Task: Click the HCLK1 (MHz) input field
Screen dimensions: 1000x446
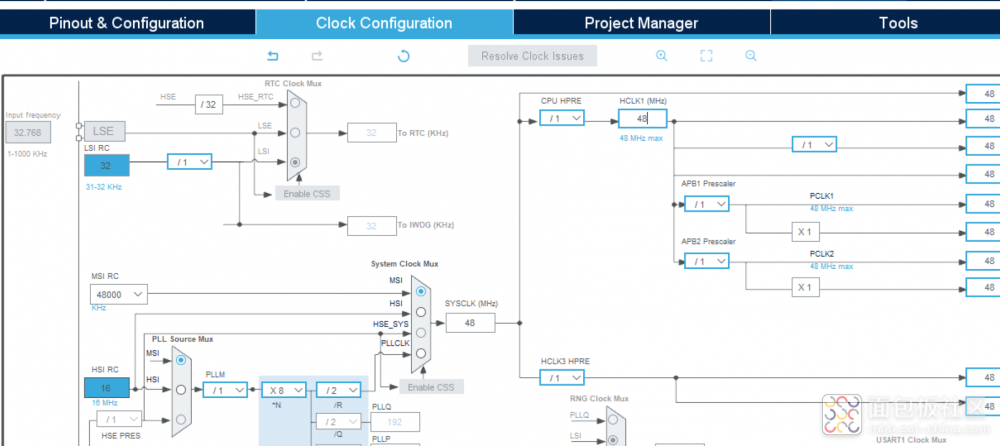Action: (x=643, y=118)
